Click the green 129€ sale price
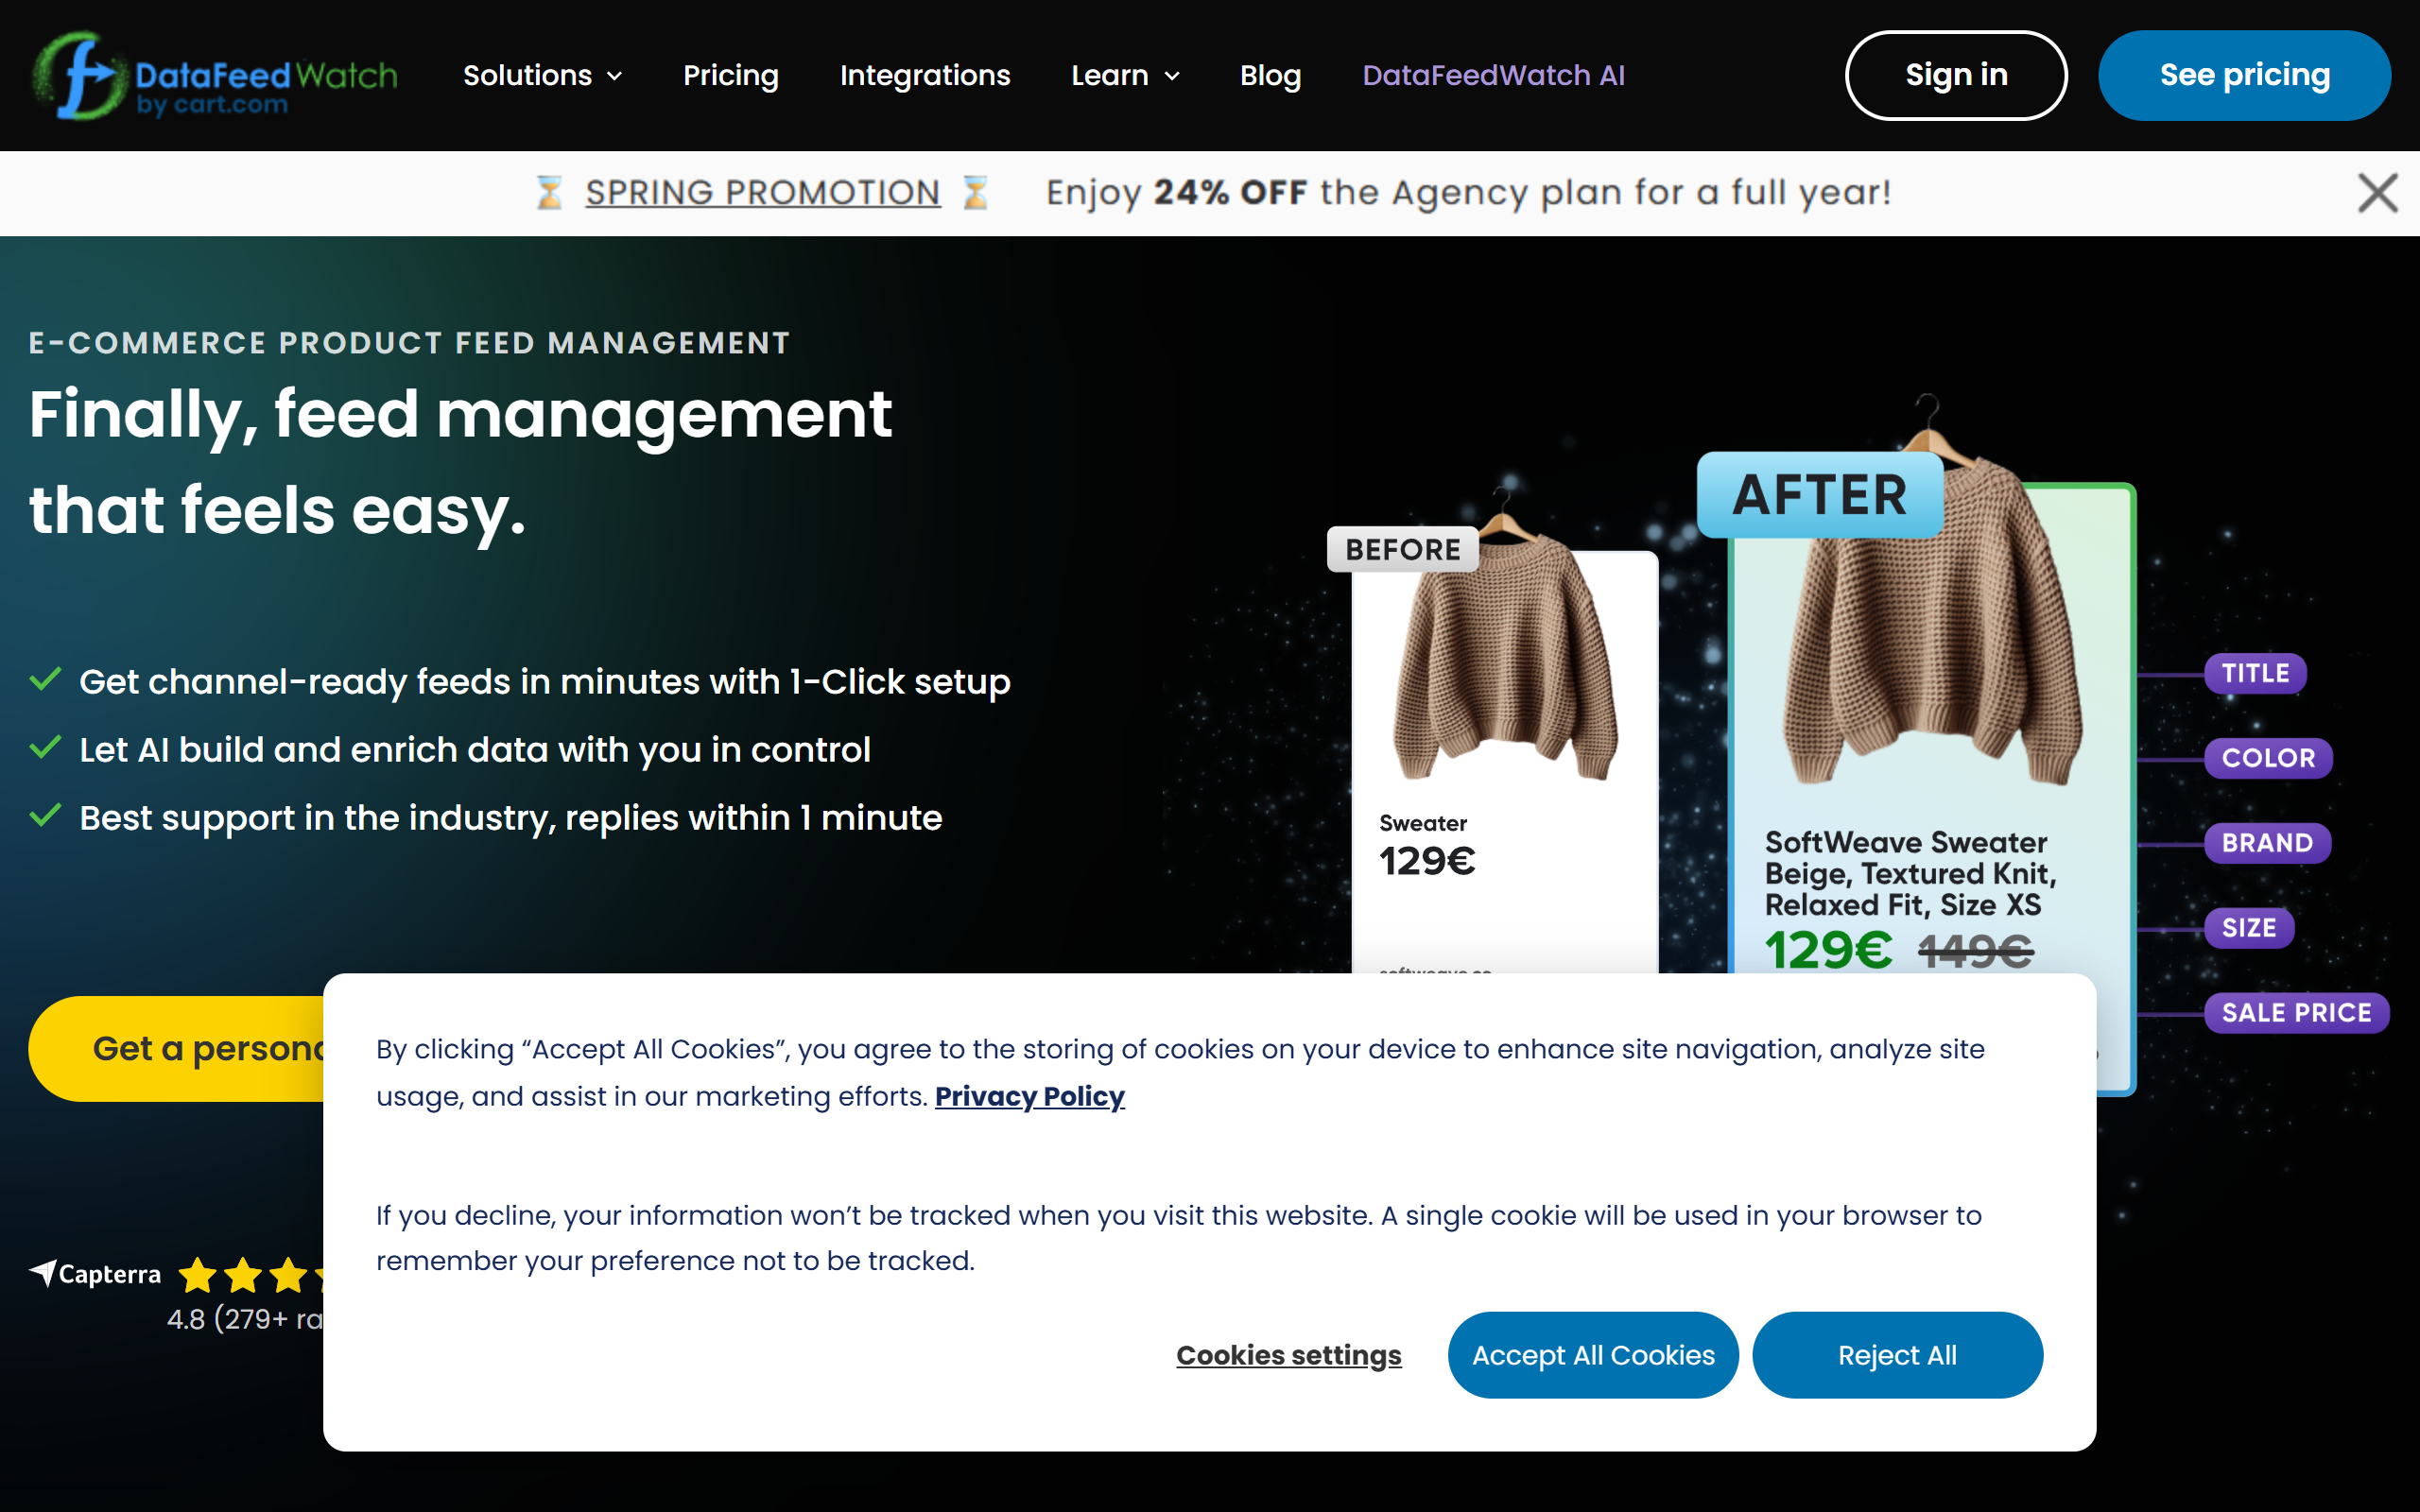This screenshot has height=1512, width=2420. pos(1828,949)
